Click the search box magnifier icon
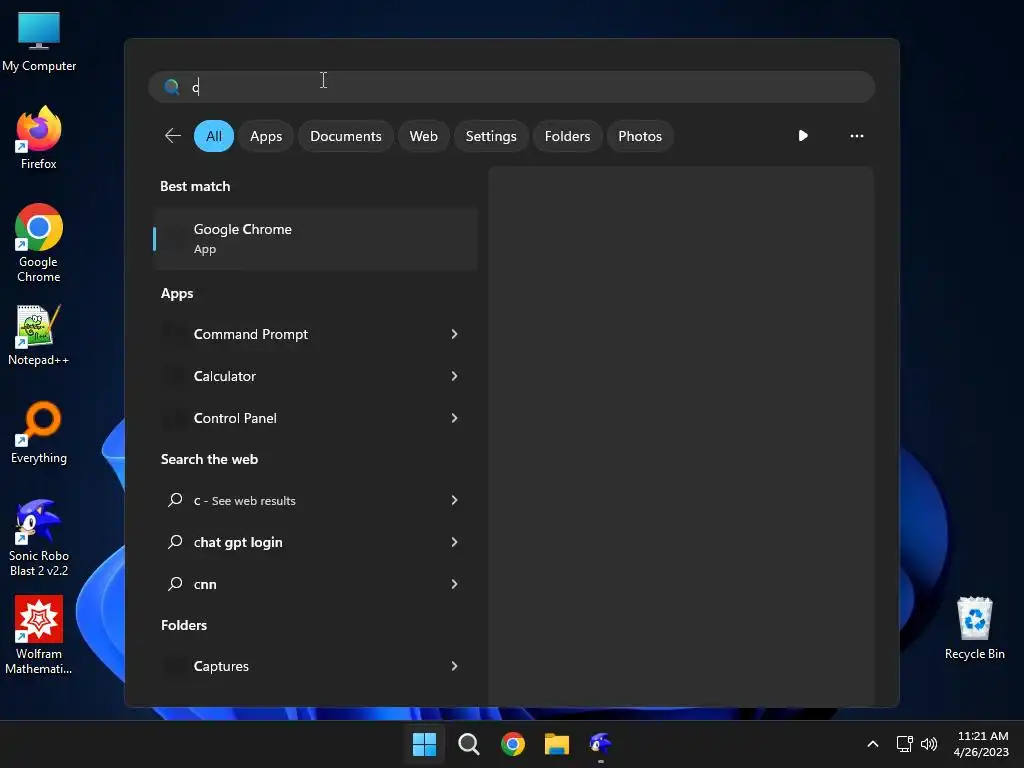The image size is (1024, 768). pos(172,87)
